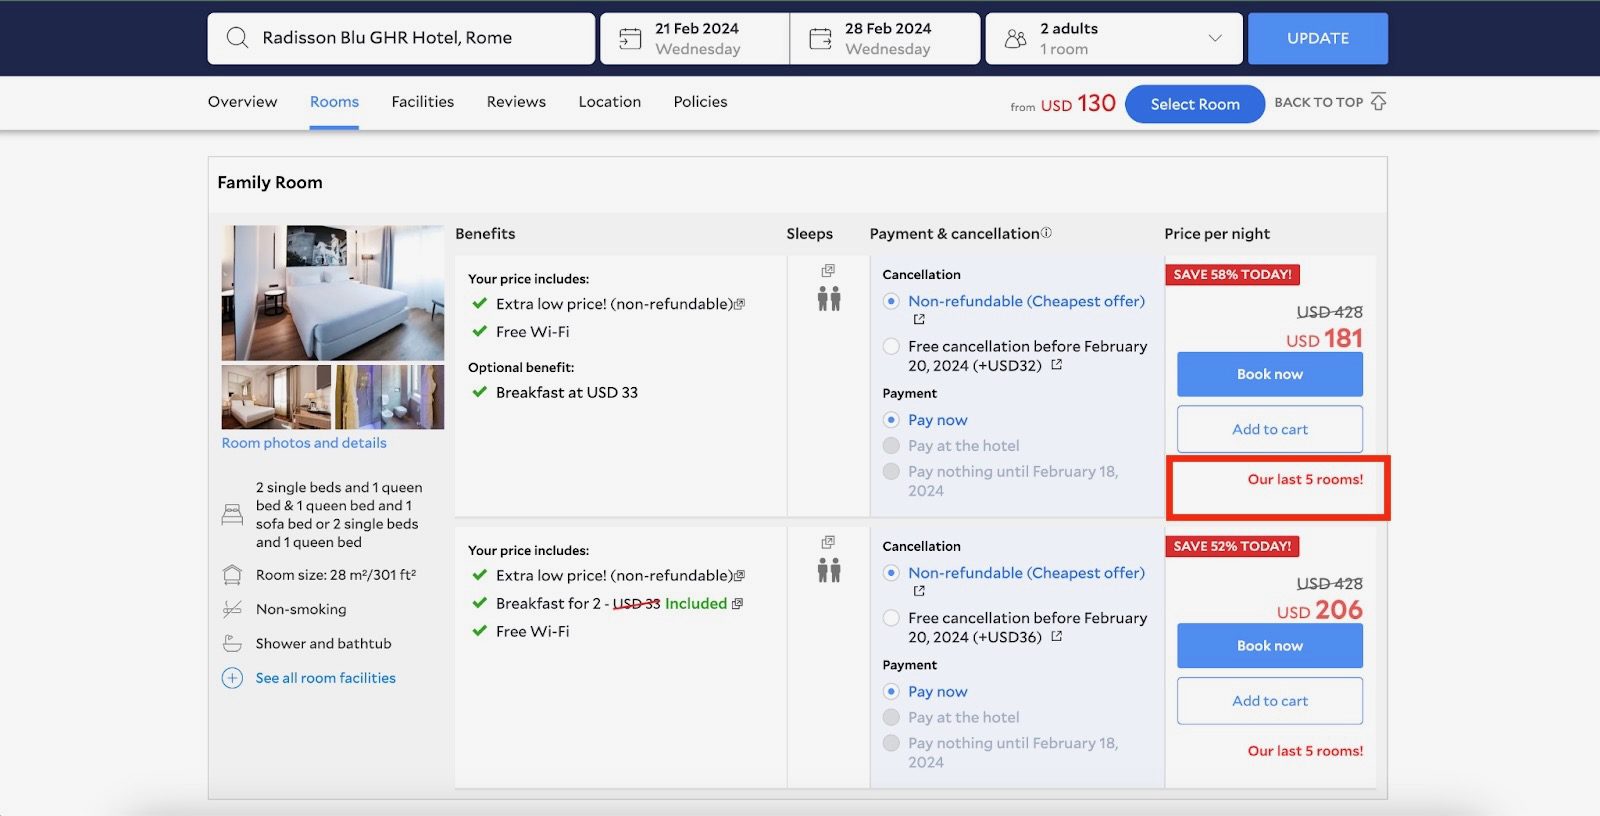Select Pay now in first room offer
Viewport: 1600px width, 816px height.
point(891,420)
